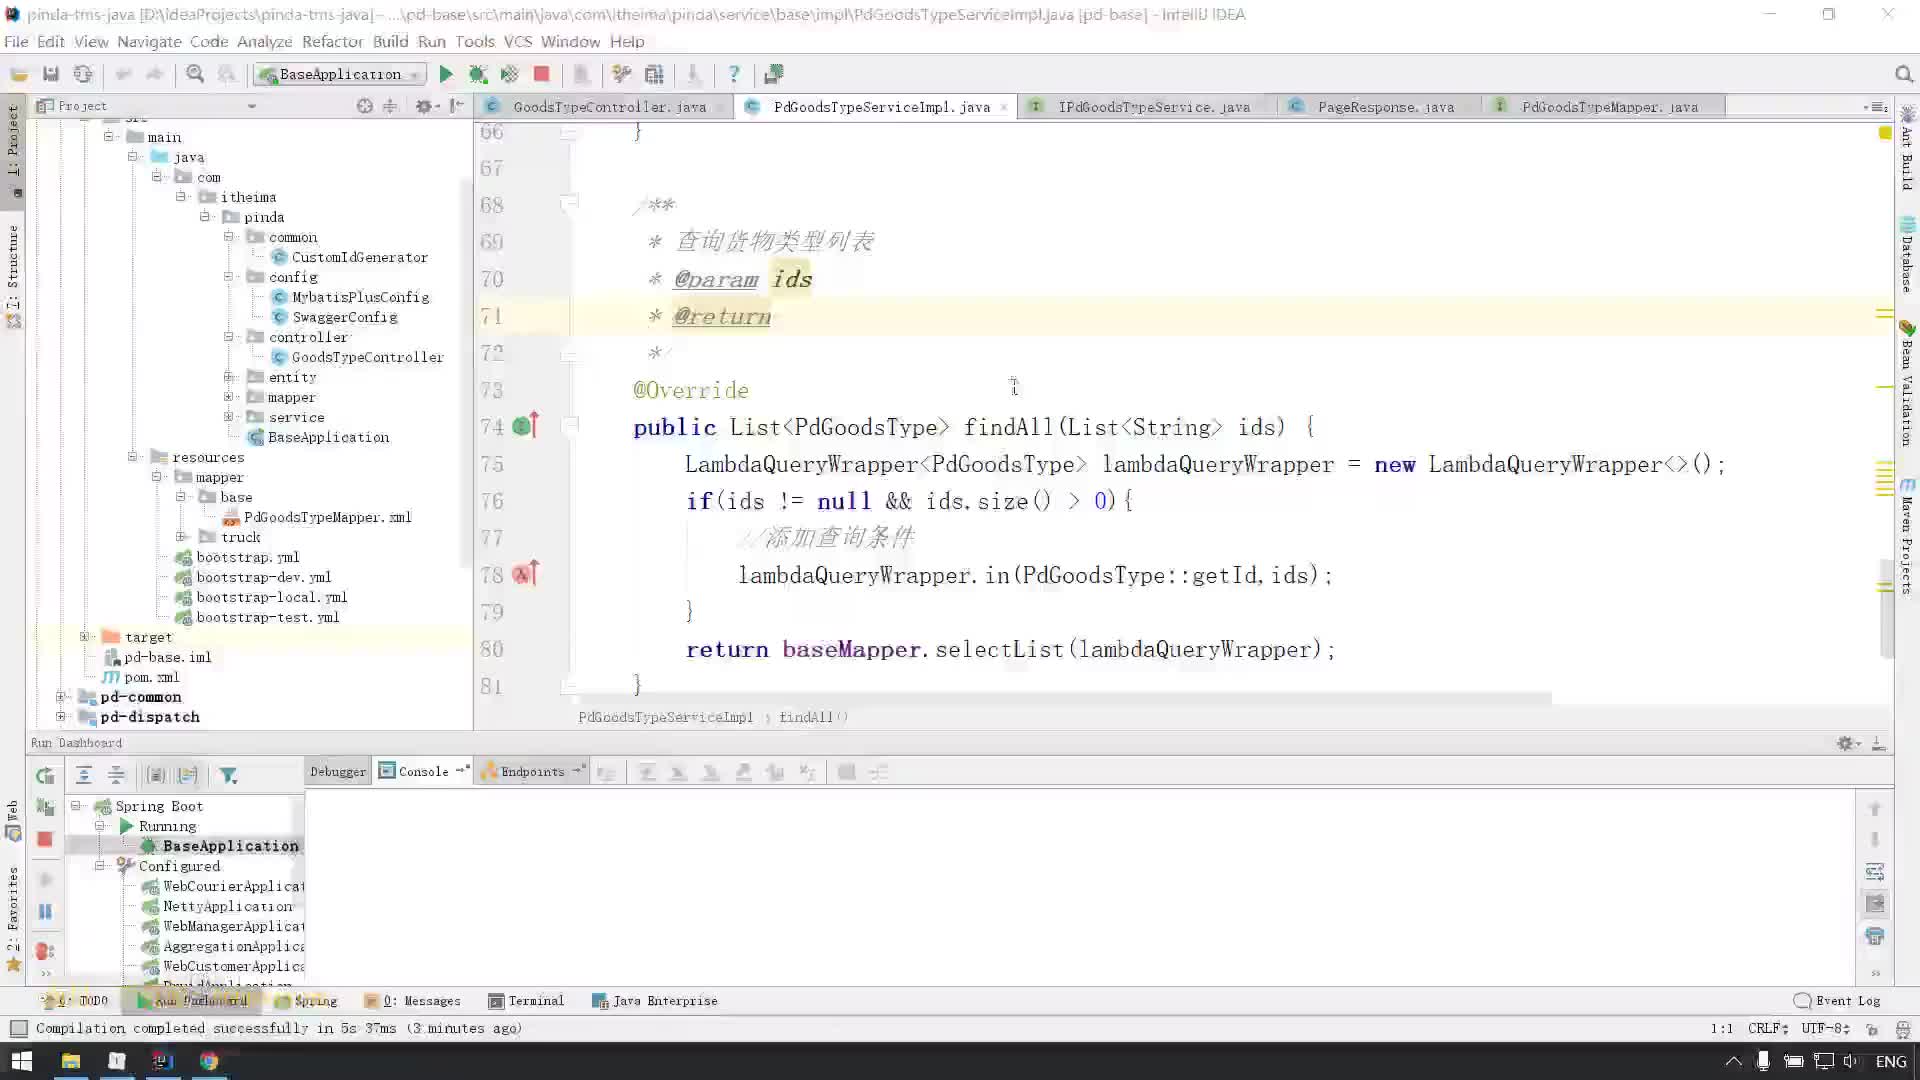
Task: Close PdGoodsTypeServiceImpl.java tab
Action: (1004, 107)
